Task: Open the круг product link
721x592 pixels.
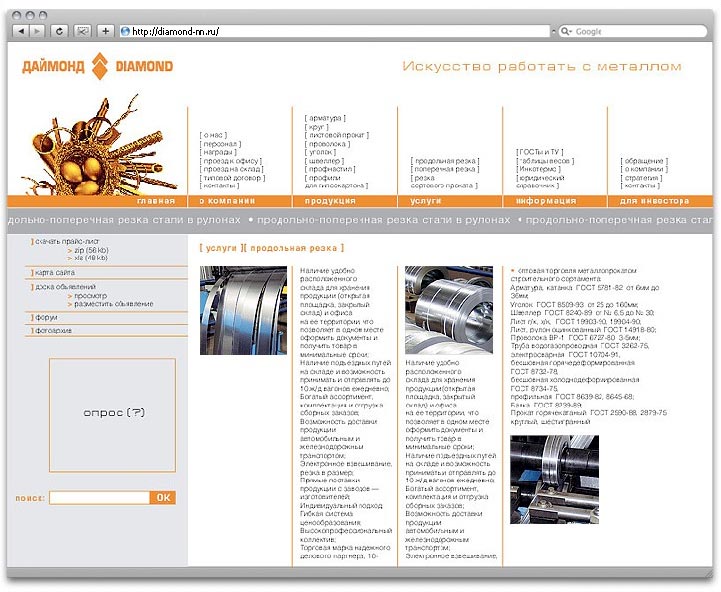Action: pyautogui.click(x=316, y=127)
